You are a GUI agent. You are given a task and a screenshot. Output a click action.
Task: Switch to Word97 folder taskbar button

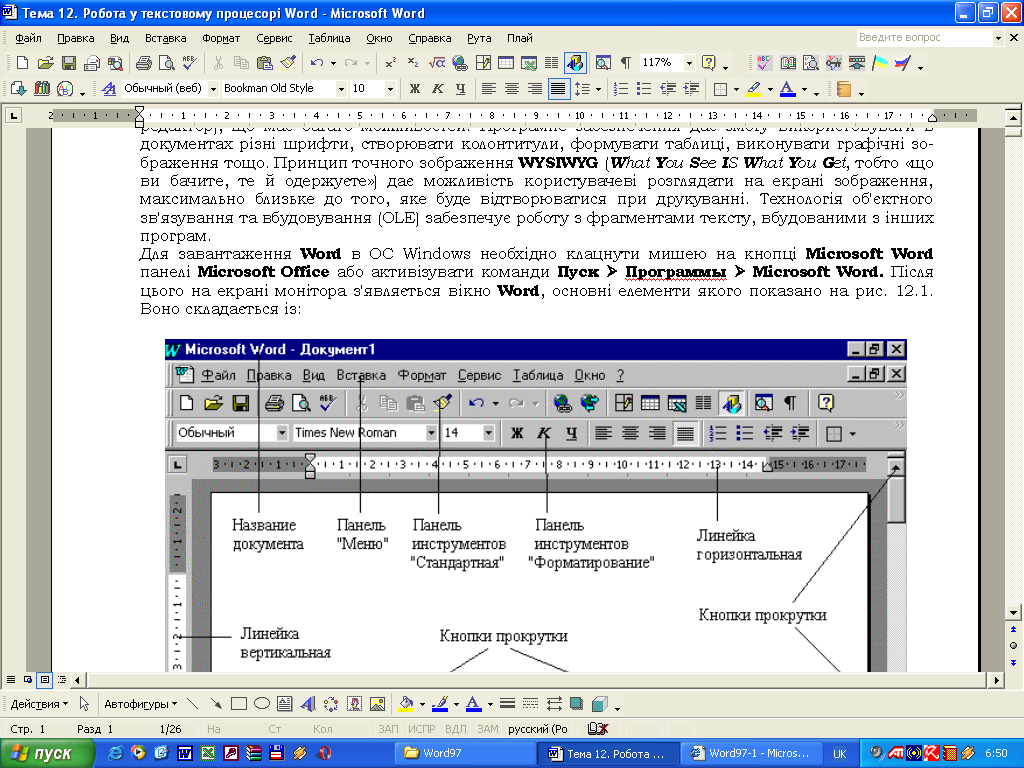click(465, 753)
